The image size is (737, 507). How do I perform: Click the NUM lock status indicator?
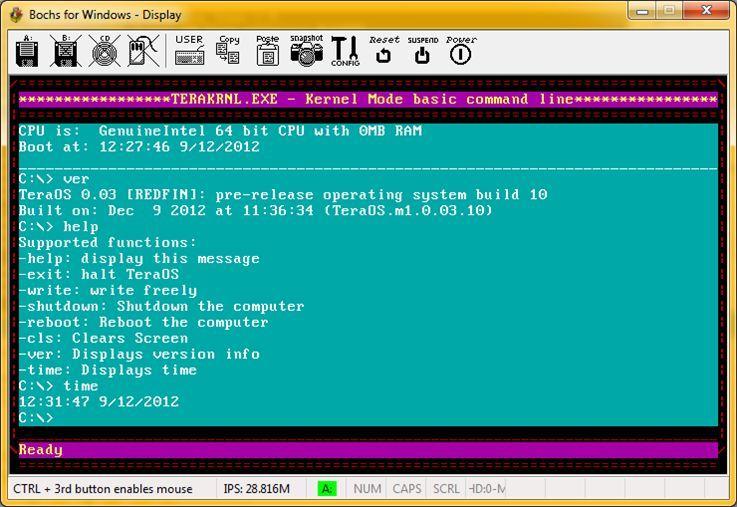[367, 489]
